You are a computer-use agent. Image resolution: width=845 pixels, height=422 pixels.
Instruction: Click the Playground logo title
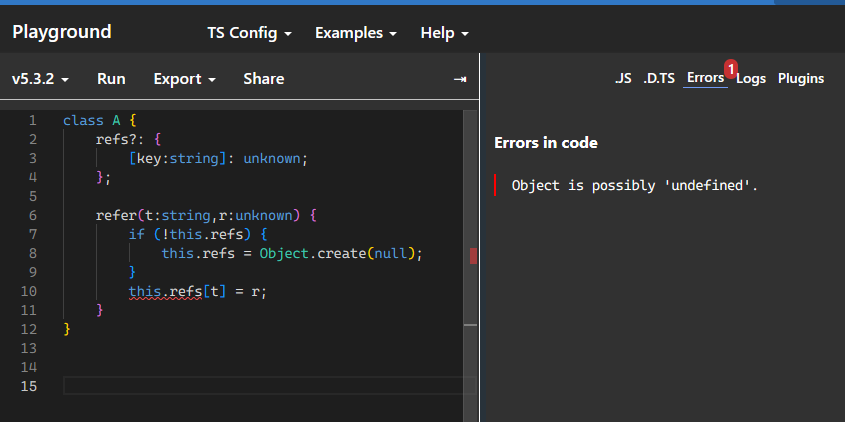62,32
